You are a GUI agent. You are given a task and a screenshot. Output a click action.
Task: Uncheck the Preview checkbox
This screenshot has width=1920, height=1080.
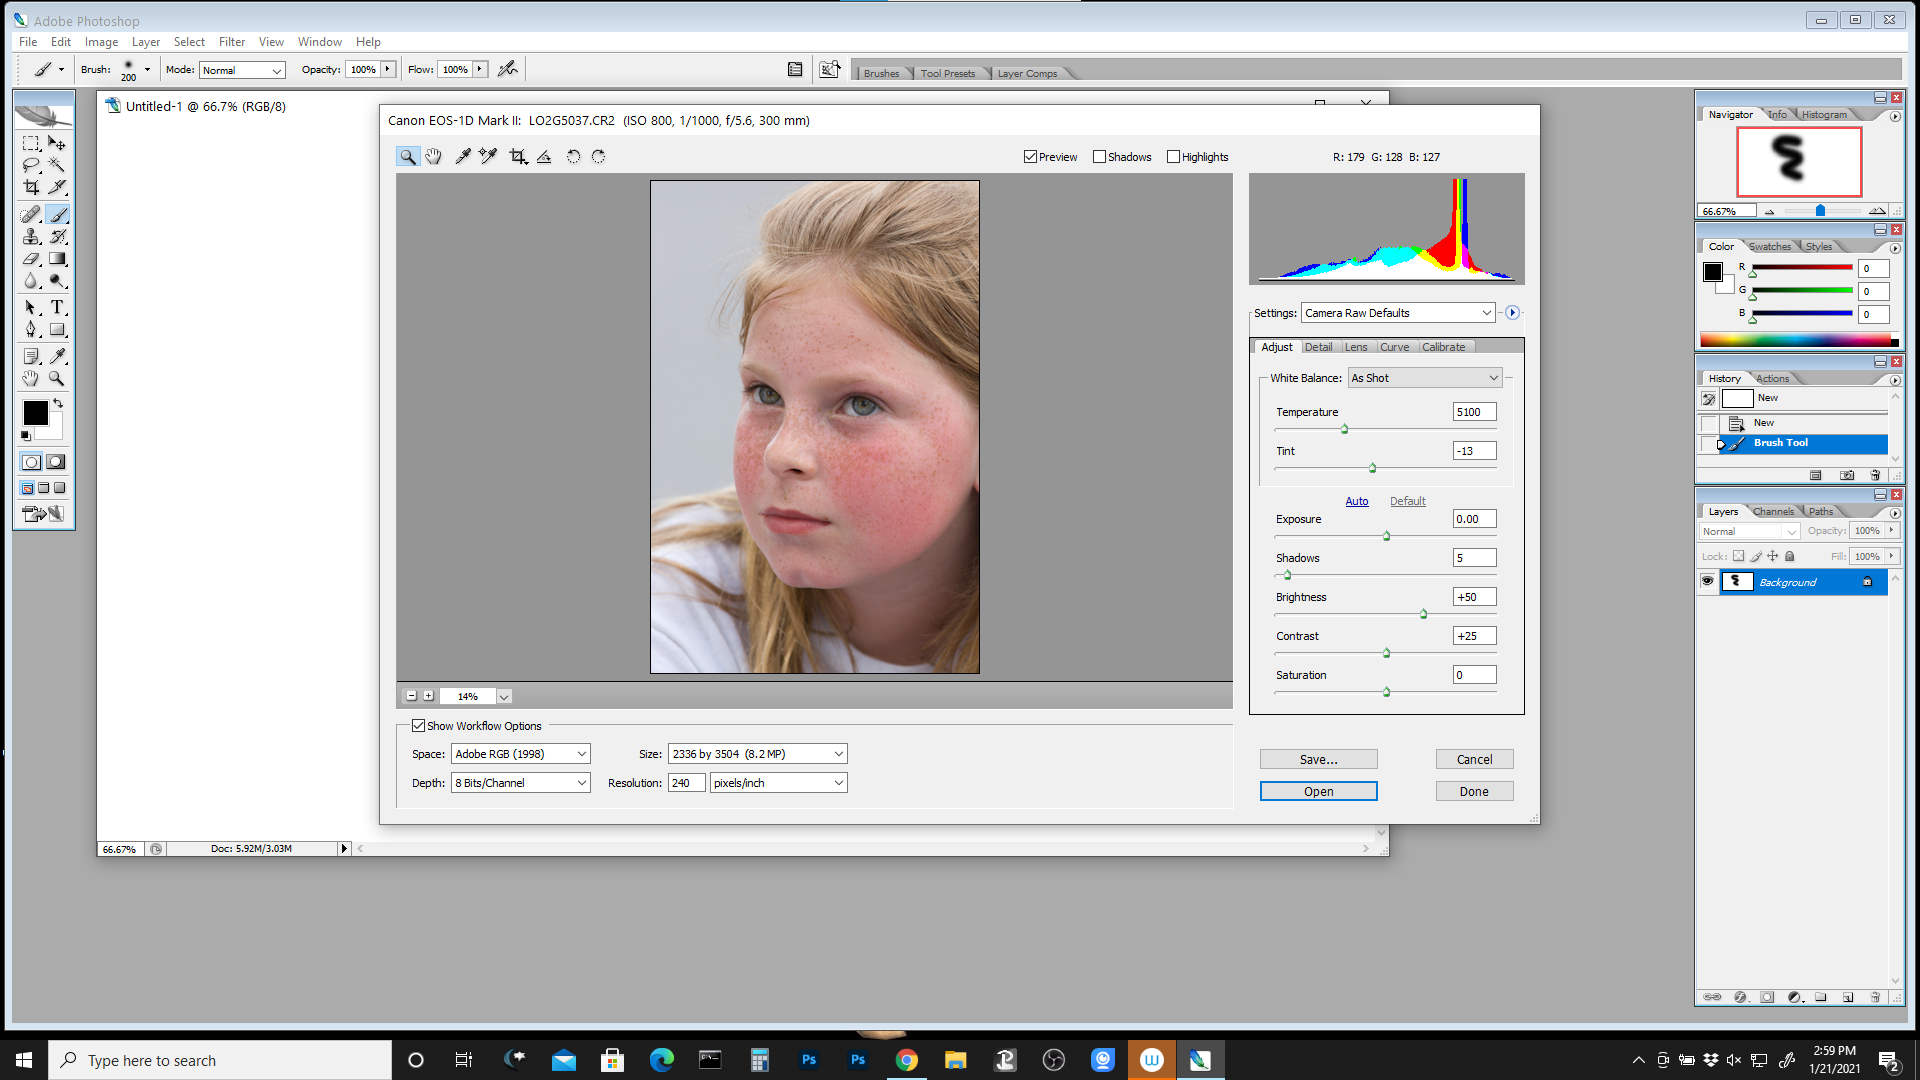(1030, 157)
